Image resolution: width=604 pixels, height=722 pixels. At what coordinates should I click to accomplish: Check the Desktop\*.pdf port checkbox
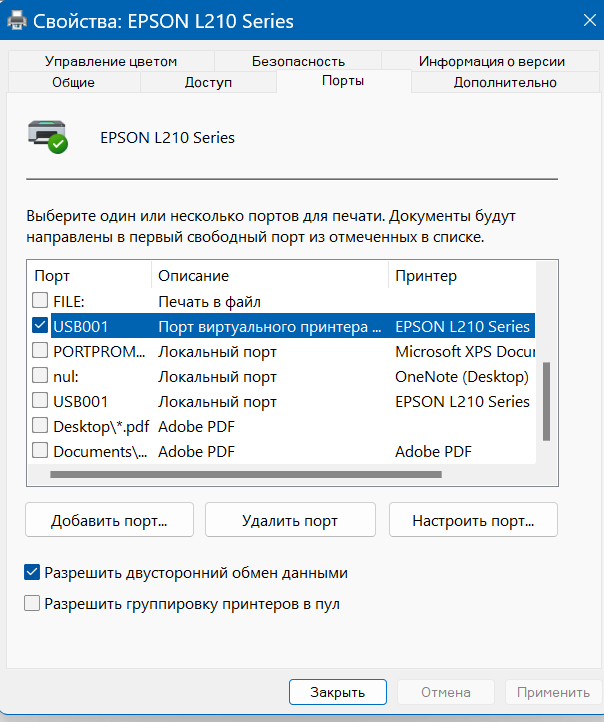point(40,425)
